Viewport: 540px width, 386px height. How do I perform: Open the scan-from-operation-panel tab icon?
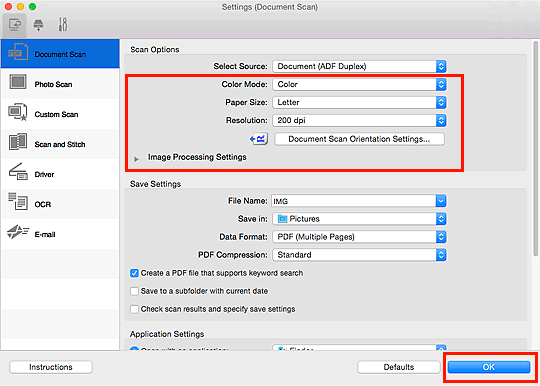38,25
